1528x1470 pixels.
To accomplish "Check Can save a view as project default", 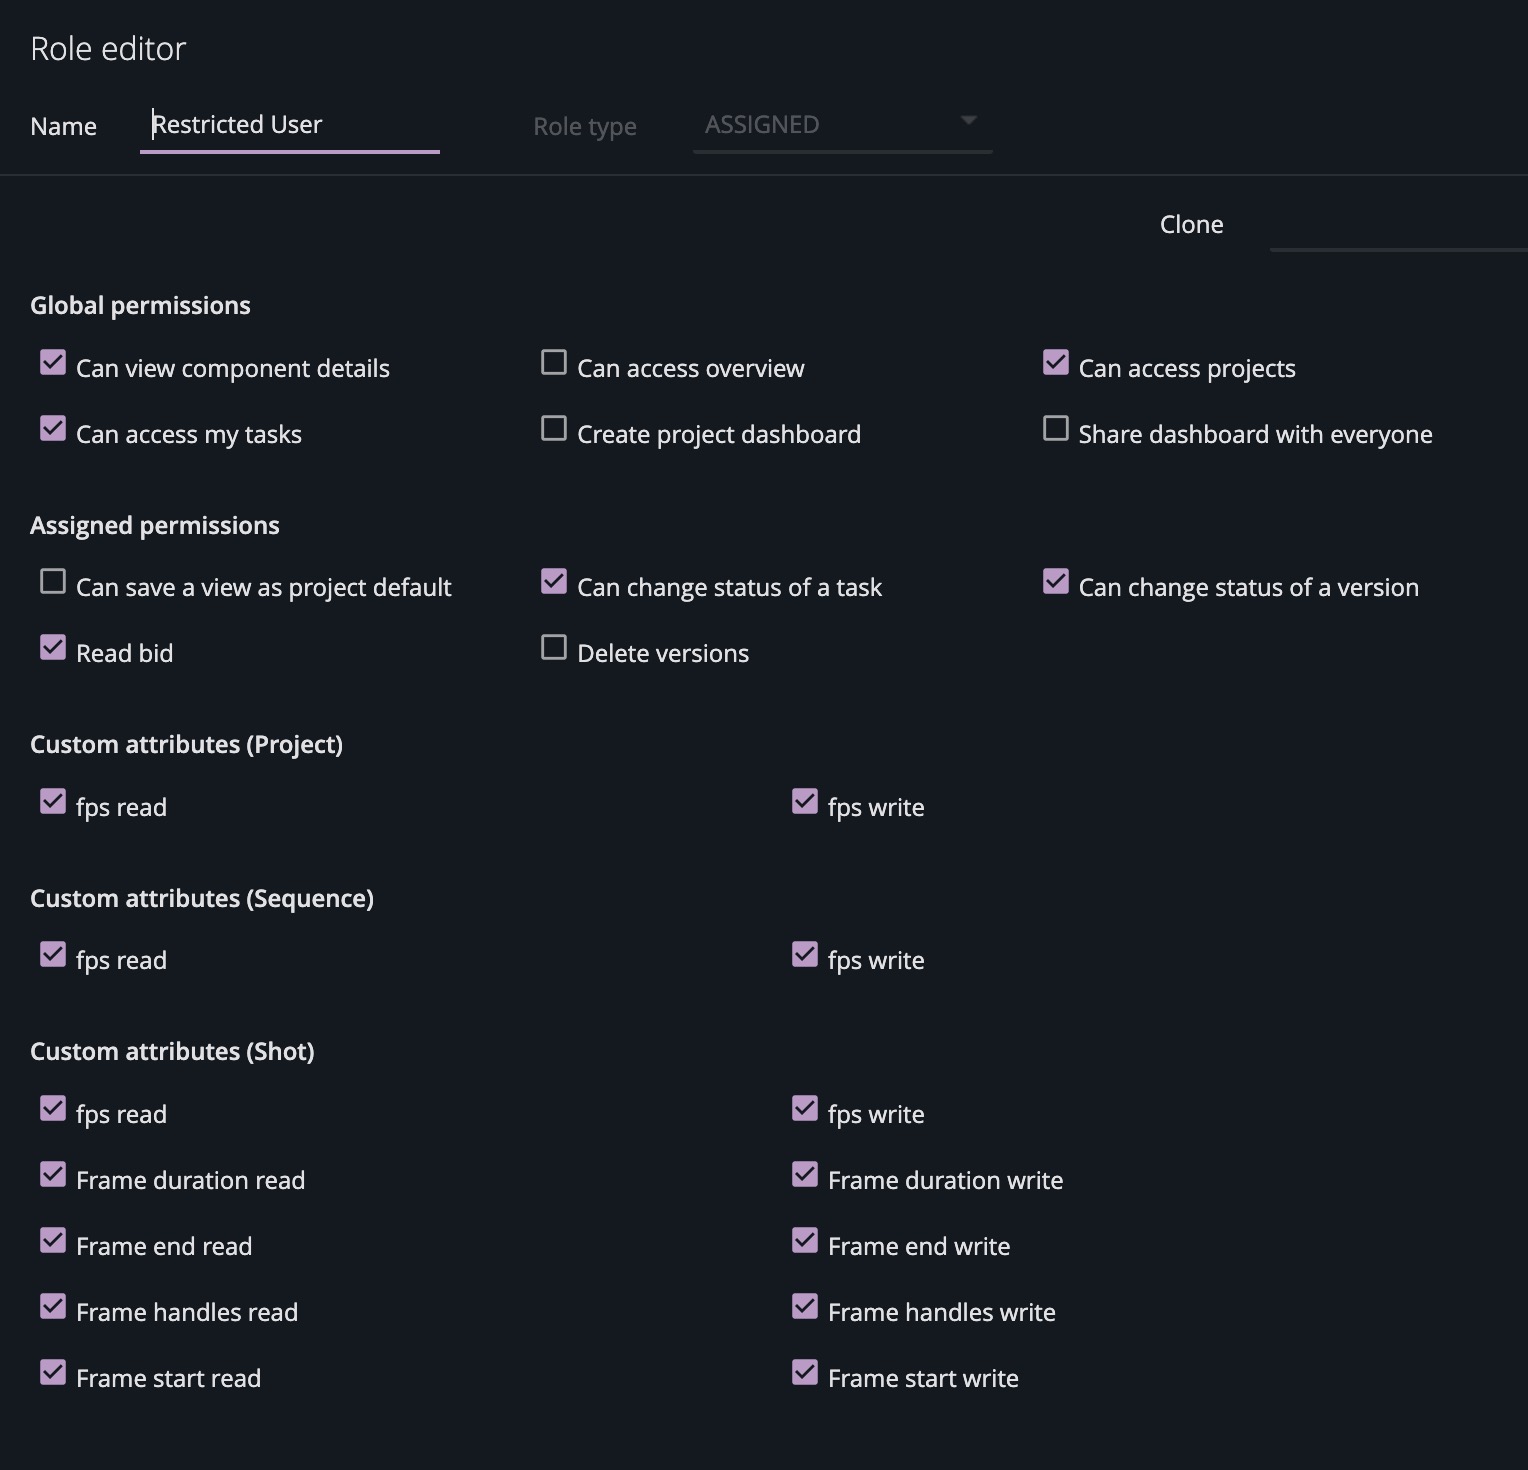I will (x=53, y=581).
